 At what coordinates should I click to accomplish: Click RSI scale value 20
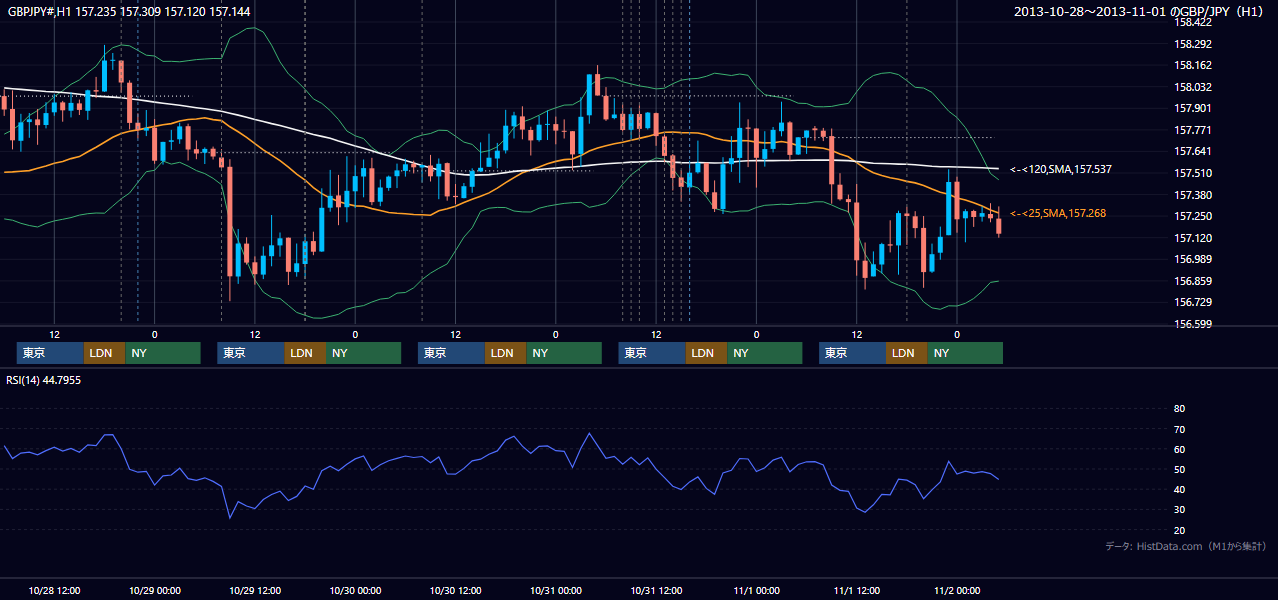1179,530
